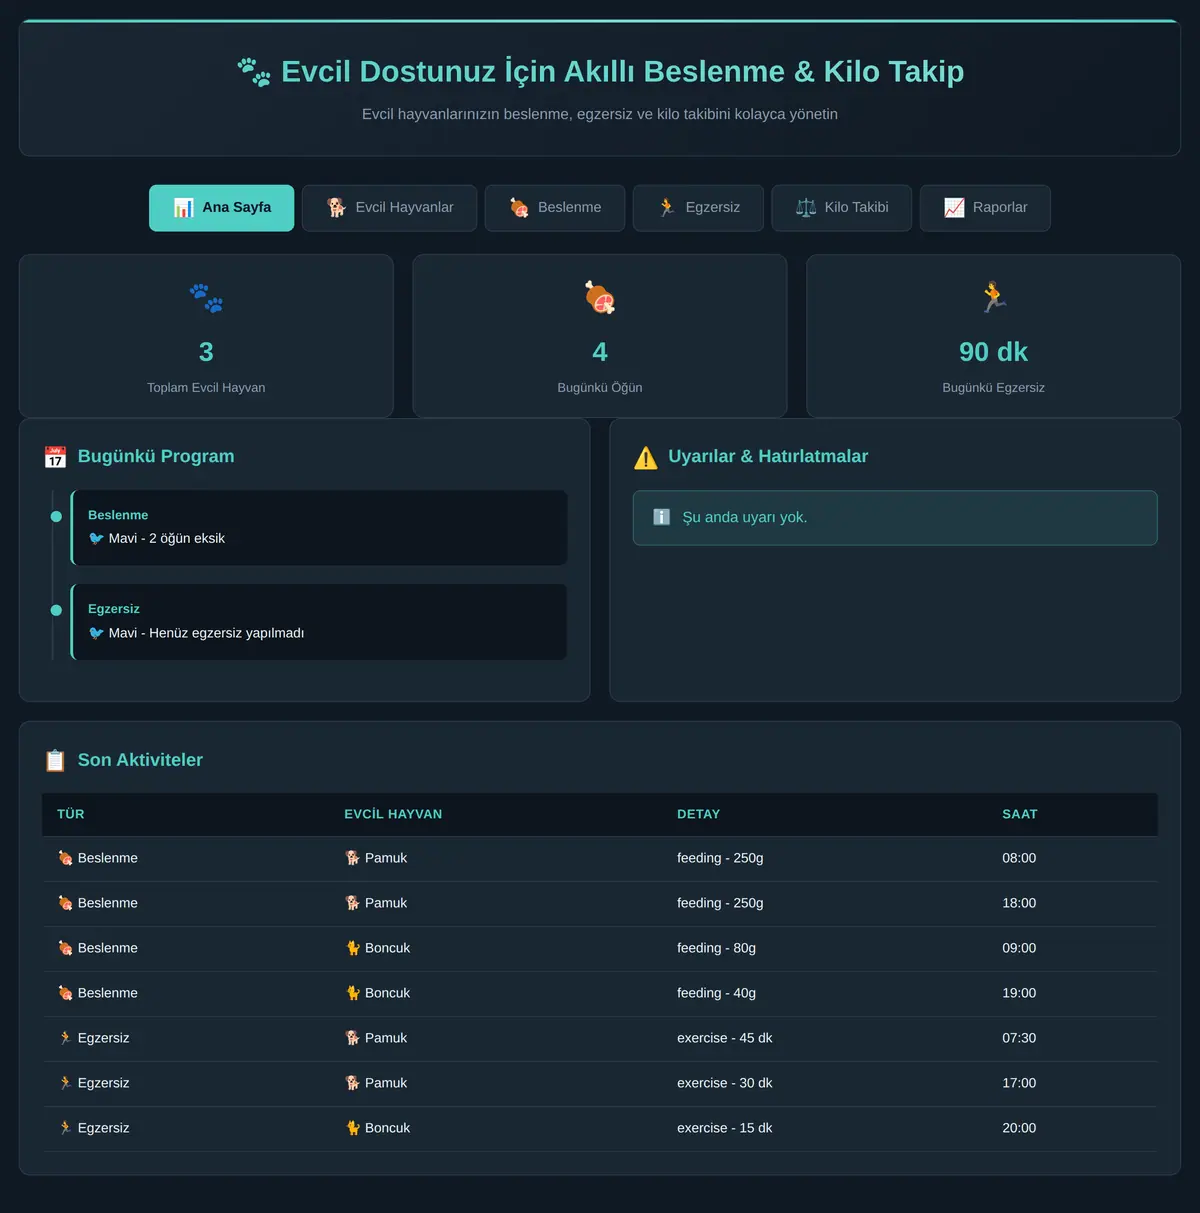The width and height of the screenshot is (1200, 1213).
Task: Click the info icon in the alert box
Action: coord(662,517)
